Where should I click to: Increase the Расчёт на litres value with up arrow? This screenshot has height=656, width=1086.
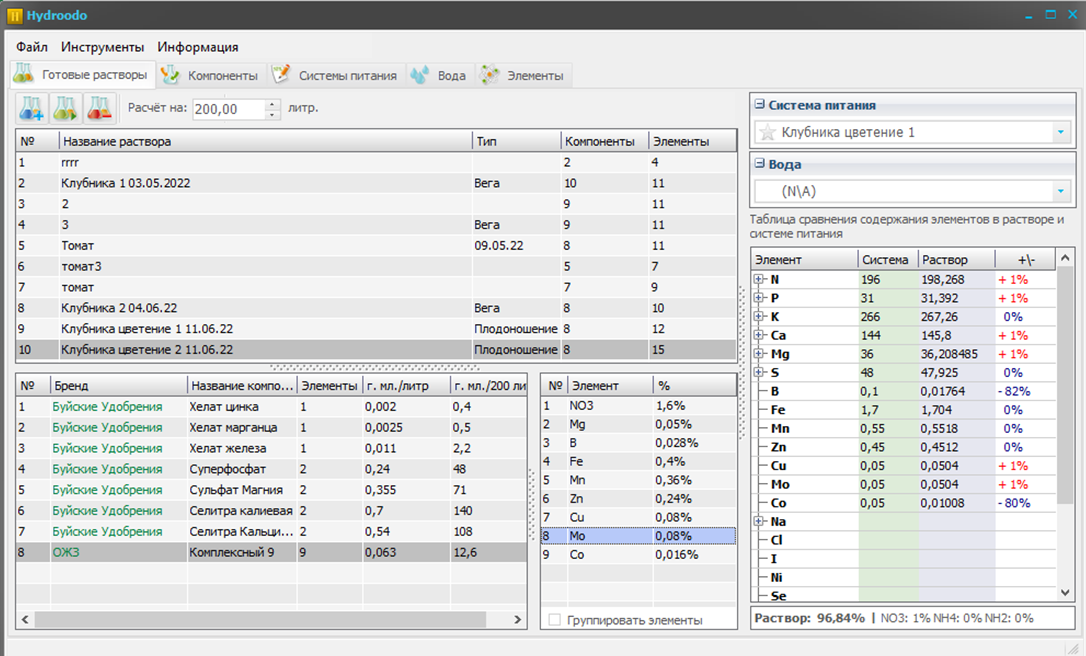(273, 104)
